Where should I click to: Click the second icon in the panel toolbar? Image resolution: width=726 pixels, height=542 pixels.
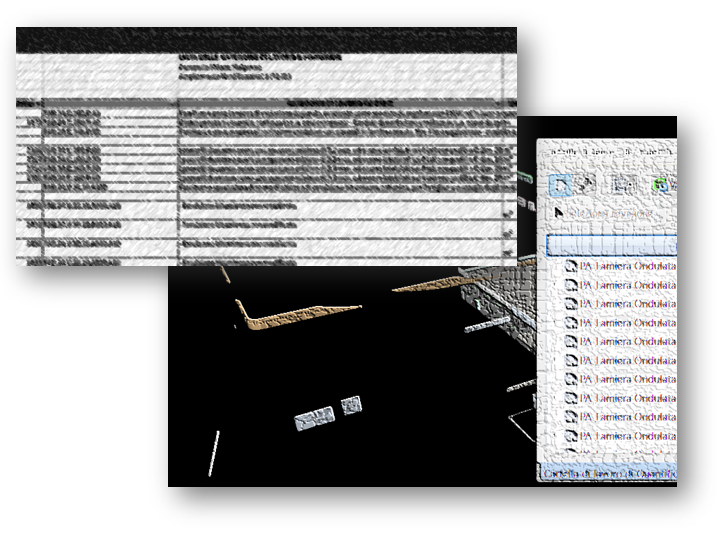point(589,185)
